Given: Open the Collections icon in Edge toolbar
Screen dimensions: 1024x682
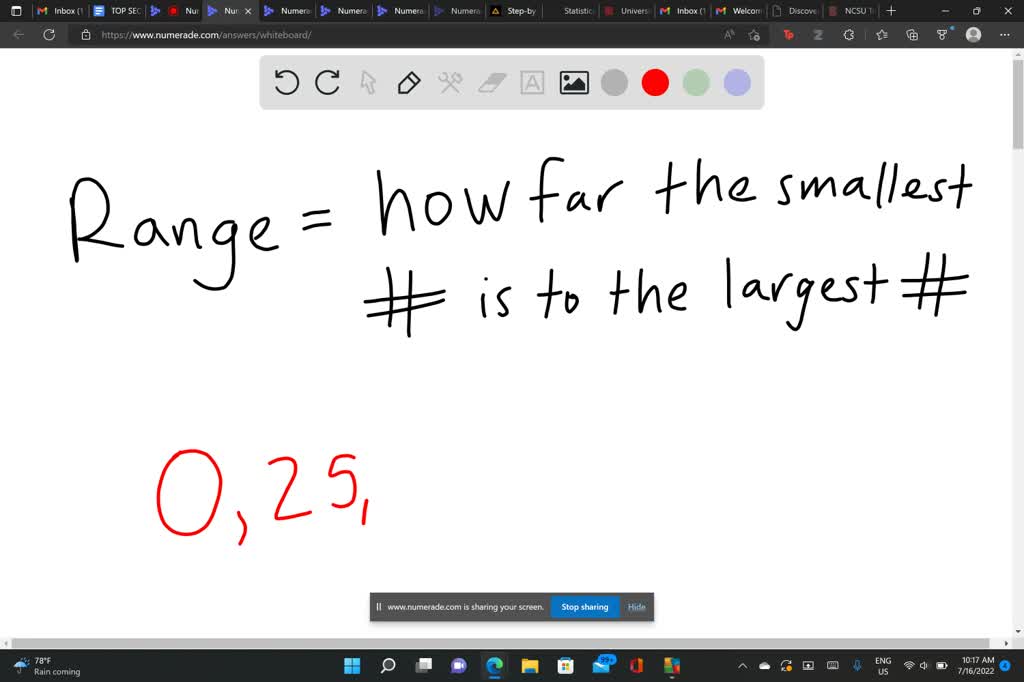Looking at the screenshot, I should [x=911, y=34].
